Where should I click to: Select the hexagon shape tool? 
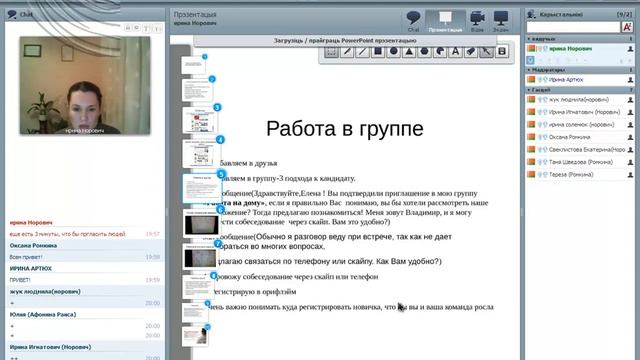(424, 52)
